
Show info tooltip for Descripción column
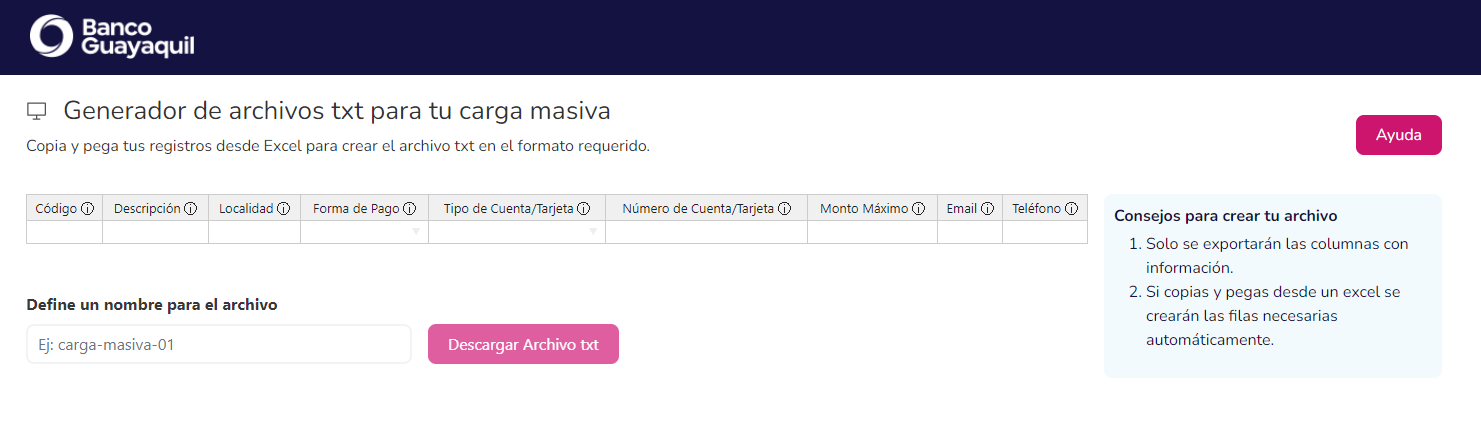191,209
